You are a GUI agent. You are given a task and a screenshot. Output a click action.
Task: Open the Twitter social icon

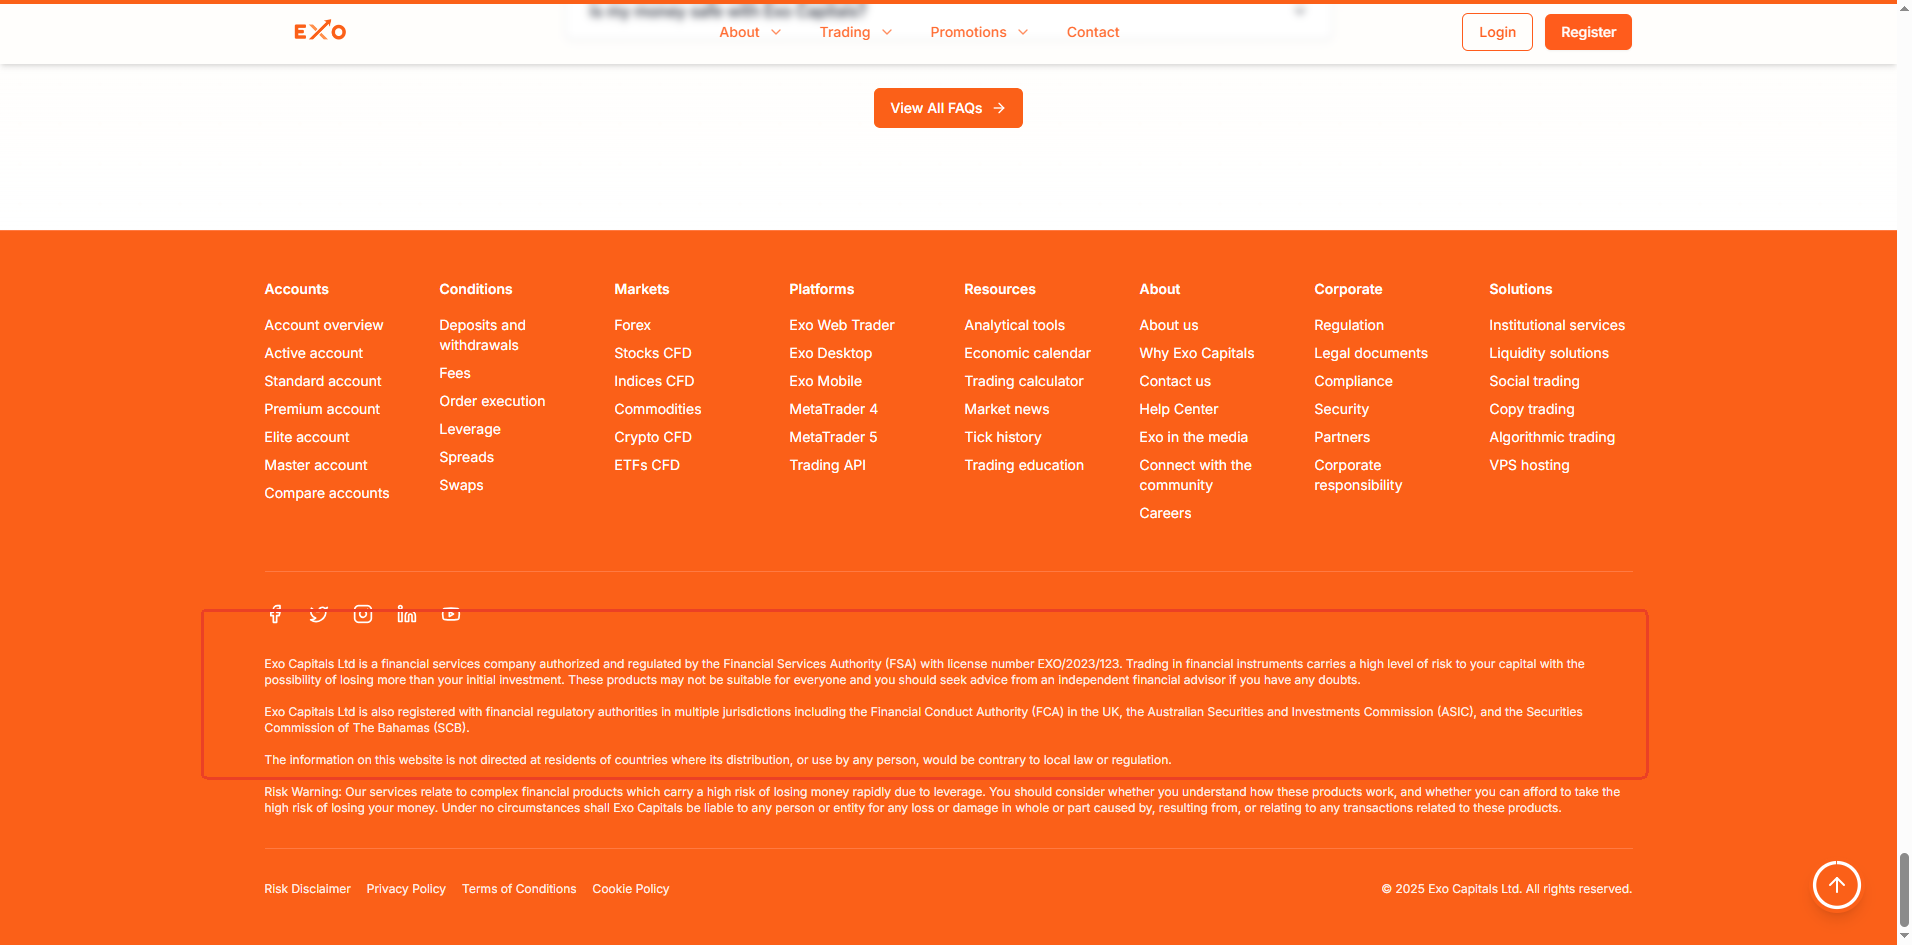319,614
